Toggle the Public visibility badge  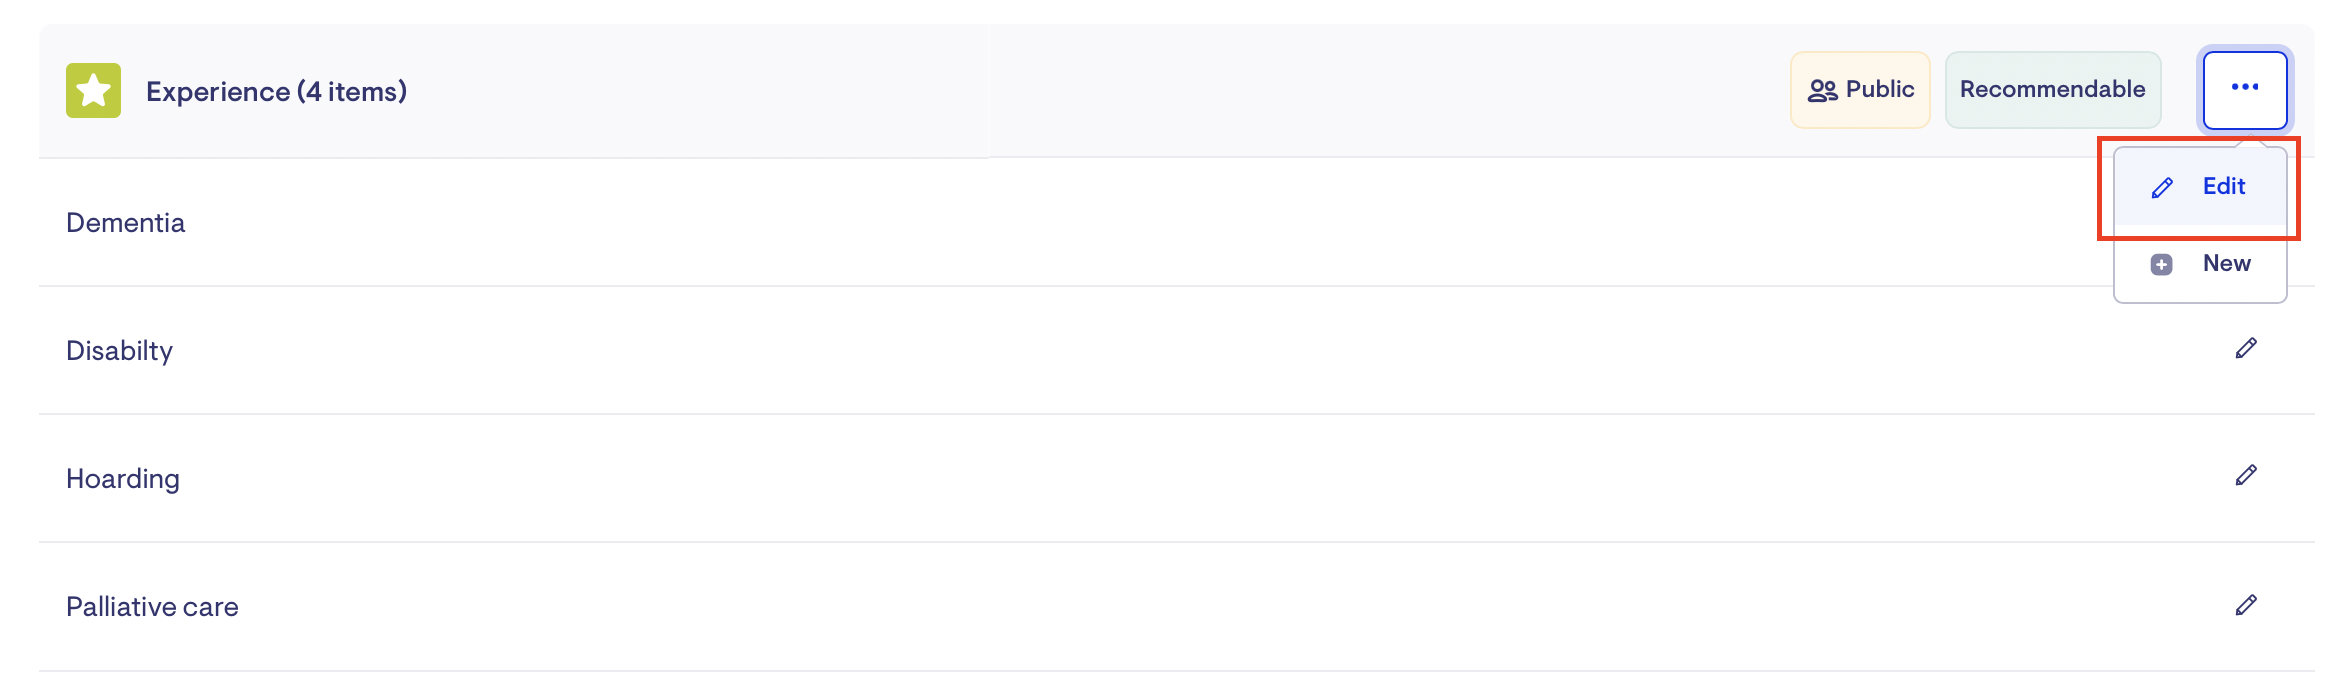coord(1860,90)
